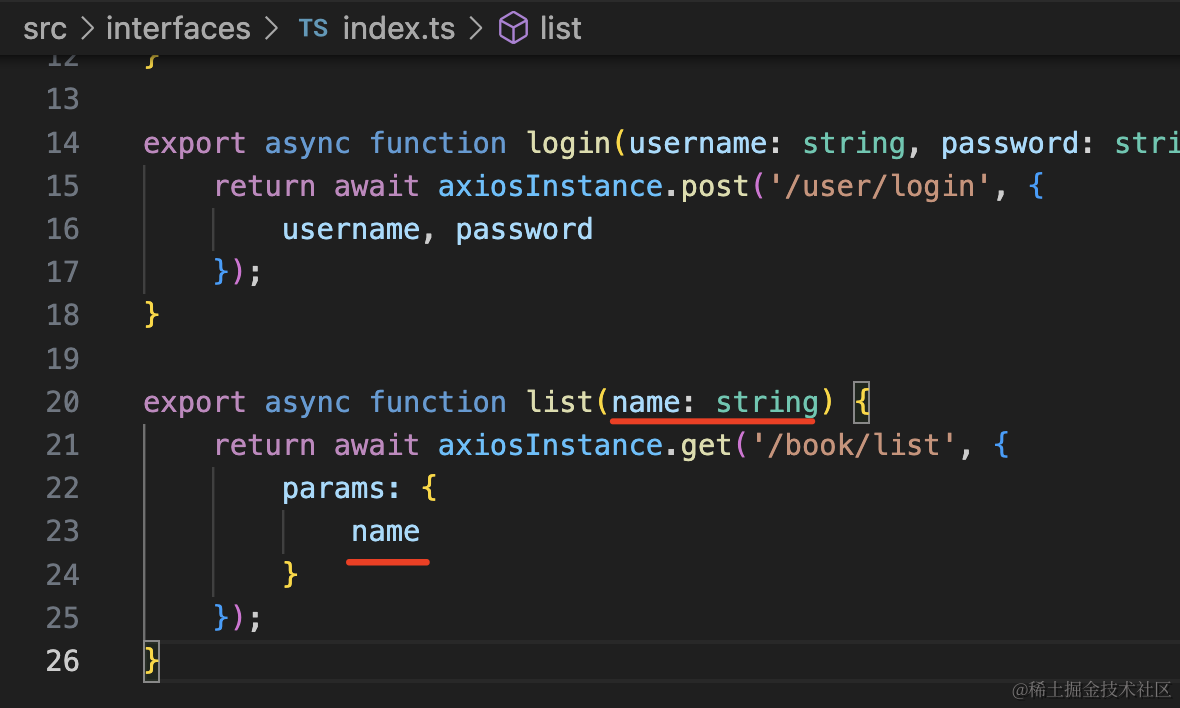Click the password argument on line 16

click(524, 229)
